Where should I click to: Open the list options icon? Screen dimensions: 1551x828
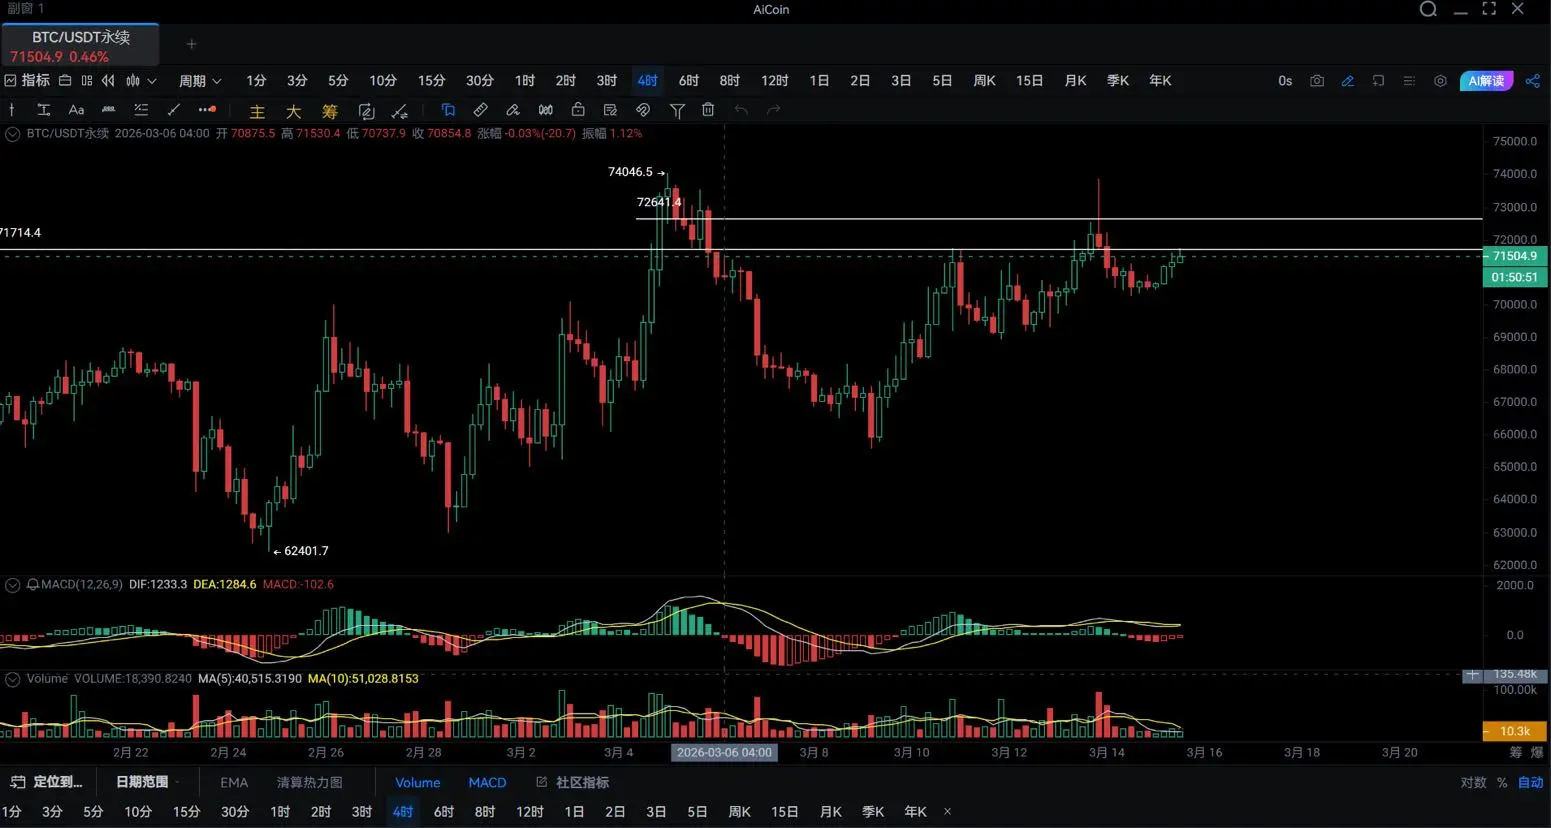tap(1409, 81)
